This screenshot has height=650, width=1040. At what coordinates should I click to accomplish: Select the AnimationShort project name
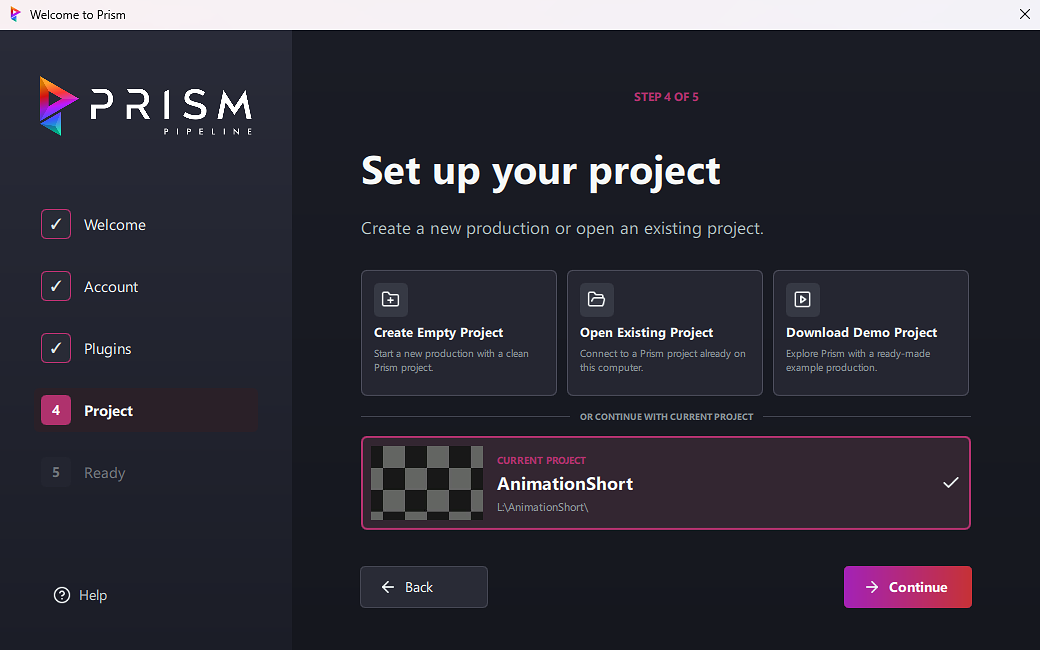565,484
